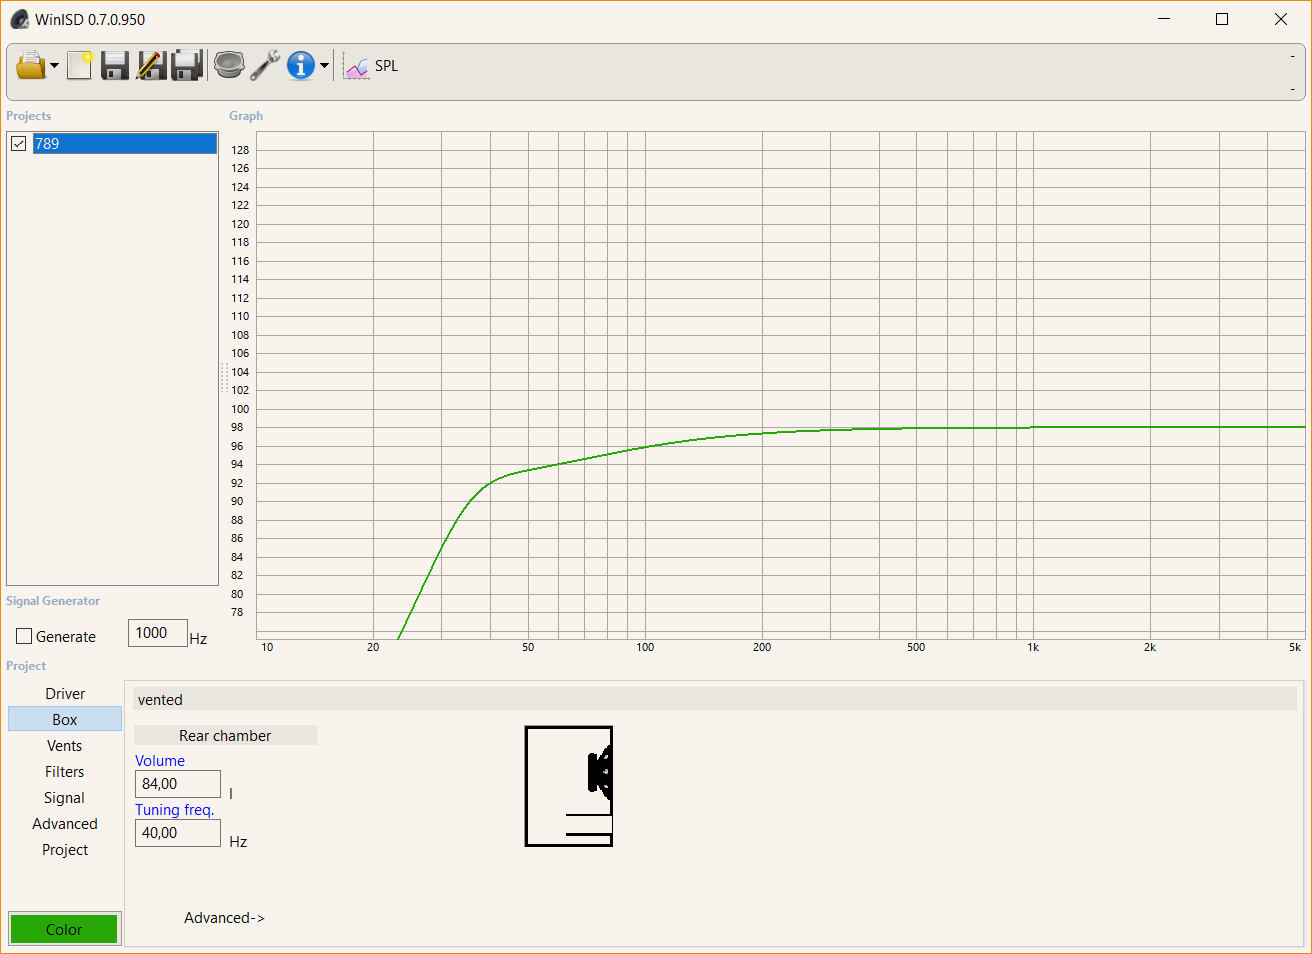Enable the Generate signal checkbox

point(24,637)
